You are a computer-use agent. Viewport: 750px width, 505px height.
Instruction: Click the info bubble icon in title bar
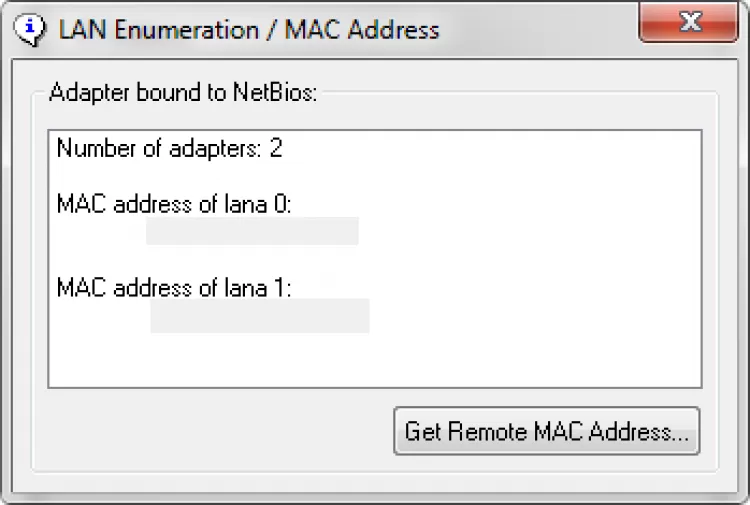point(32,28)
